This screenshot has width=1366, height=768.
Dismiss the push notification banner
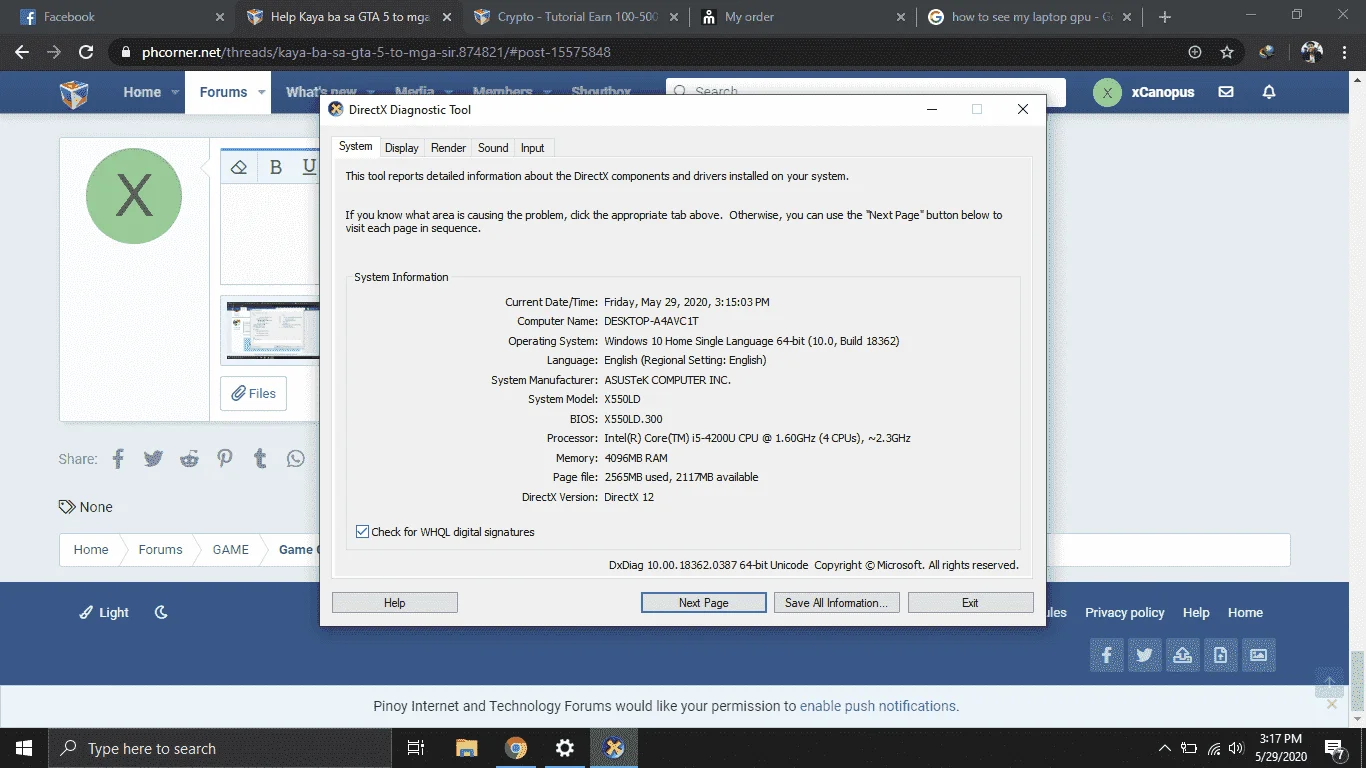click(x=1331, y=704)
